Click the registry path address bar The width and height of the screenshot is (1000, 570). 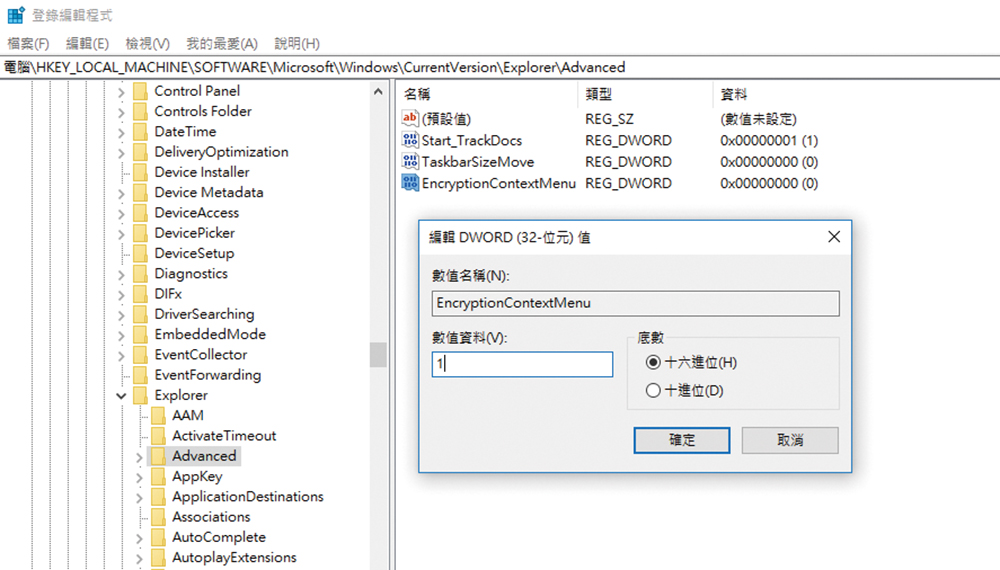pos(500,67)
